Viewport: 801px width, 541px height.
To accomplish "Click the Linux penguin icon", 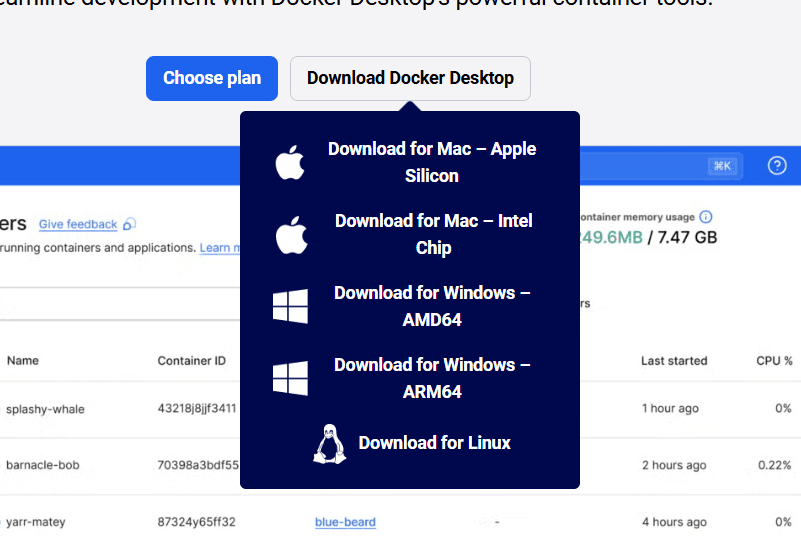I will point(329,443).
